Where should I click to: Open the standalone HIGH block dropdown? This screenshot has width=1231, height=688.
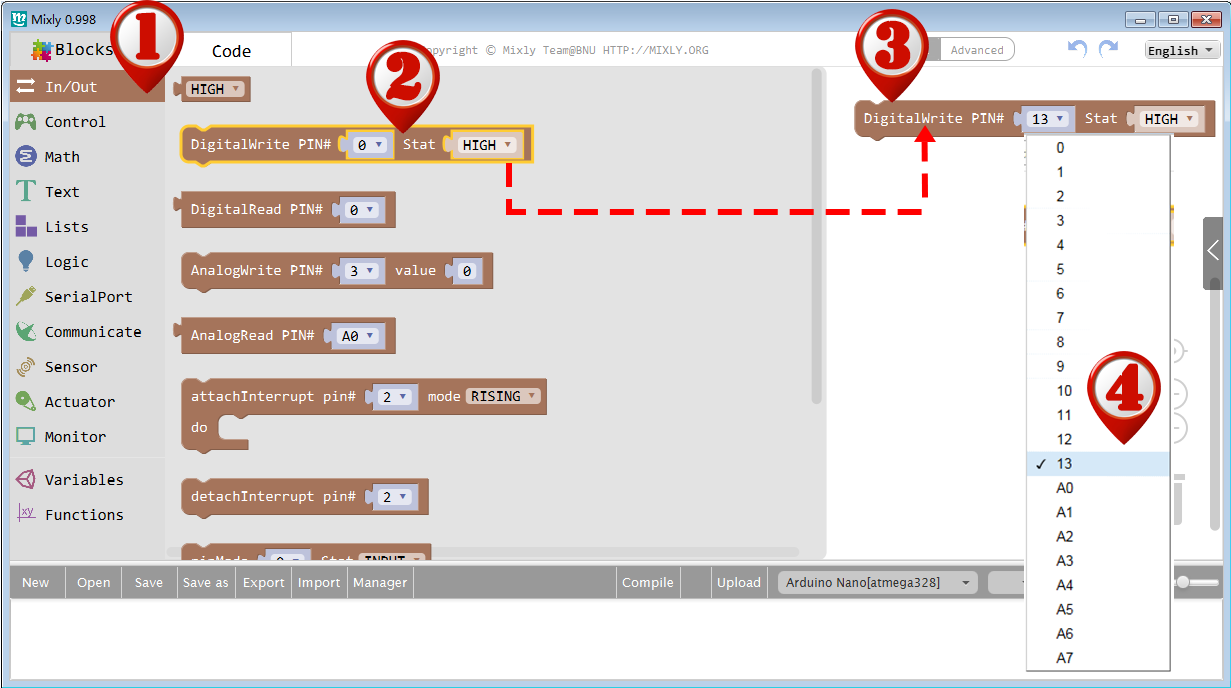pos(214,89)
